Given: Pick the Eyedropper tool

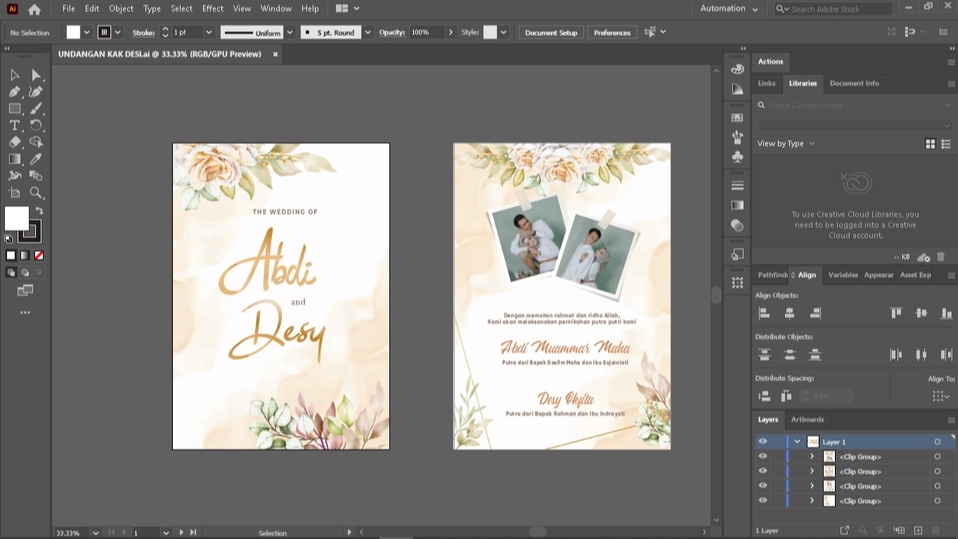Looking at the screenshot, I should 36,158.
